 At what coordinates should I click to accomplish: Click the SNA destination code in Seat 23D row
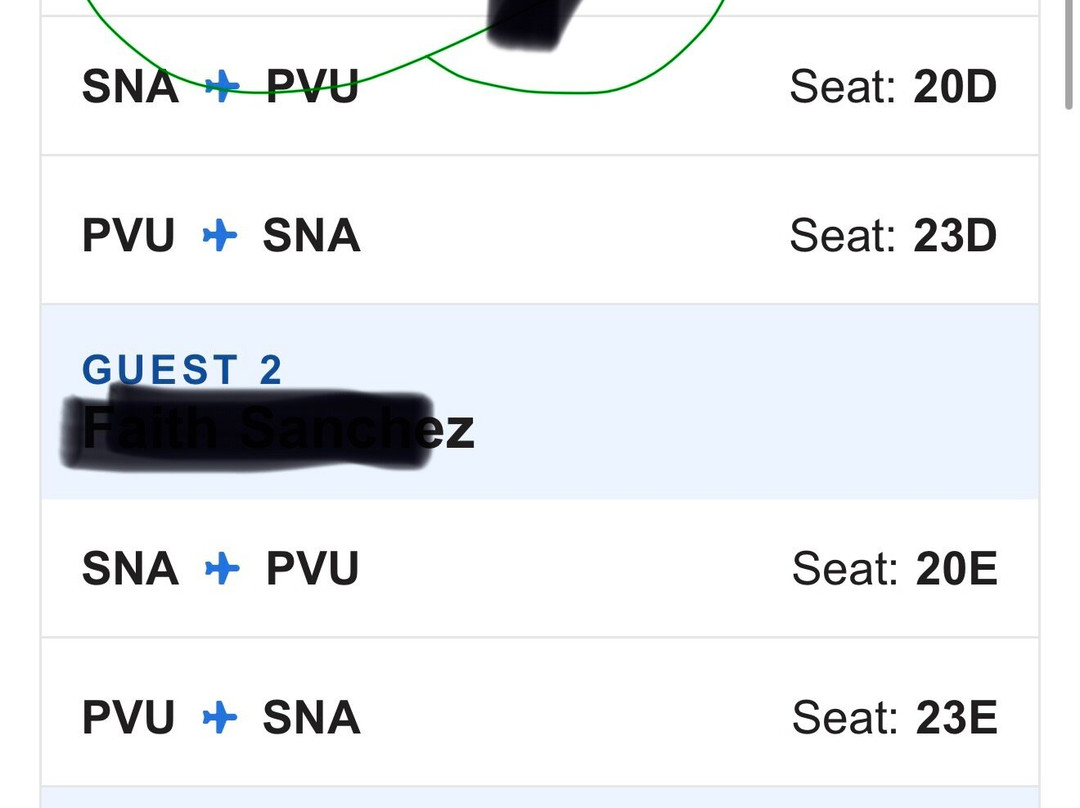coord(311,236)
